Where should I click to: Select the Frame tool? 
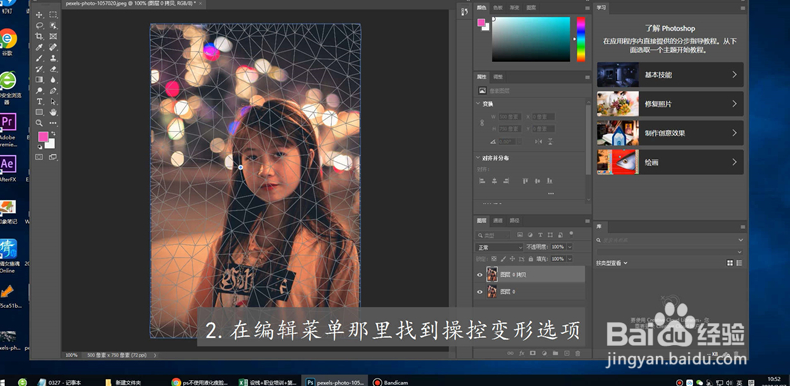pyautogui.click(x=53, y=36)
